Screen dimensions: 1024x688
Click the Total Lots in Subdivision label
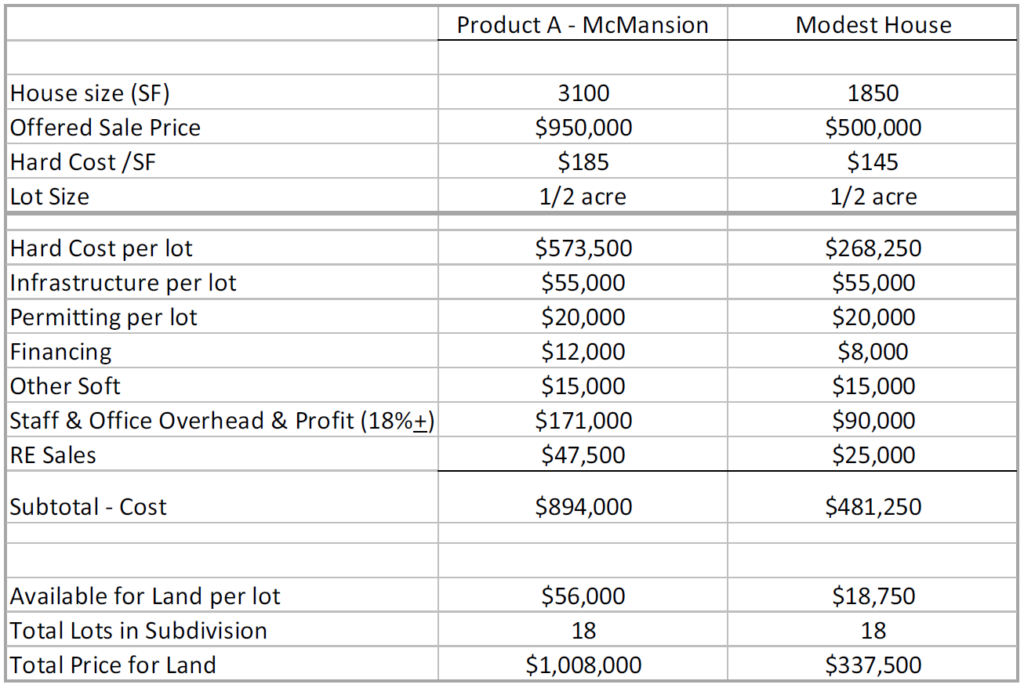coord(139,631)
